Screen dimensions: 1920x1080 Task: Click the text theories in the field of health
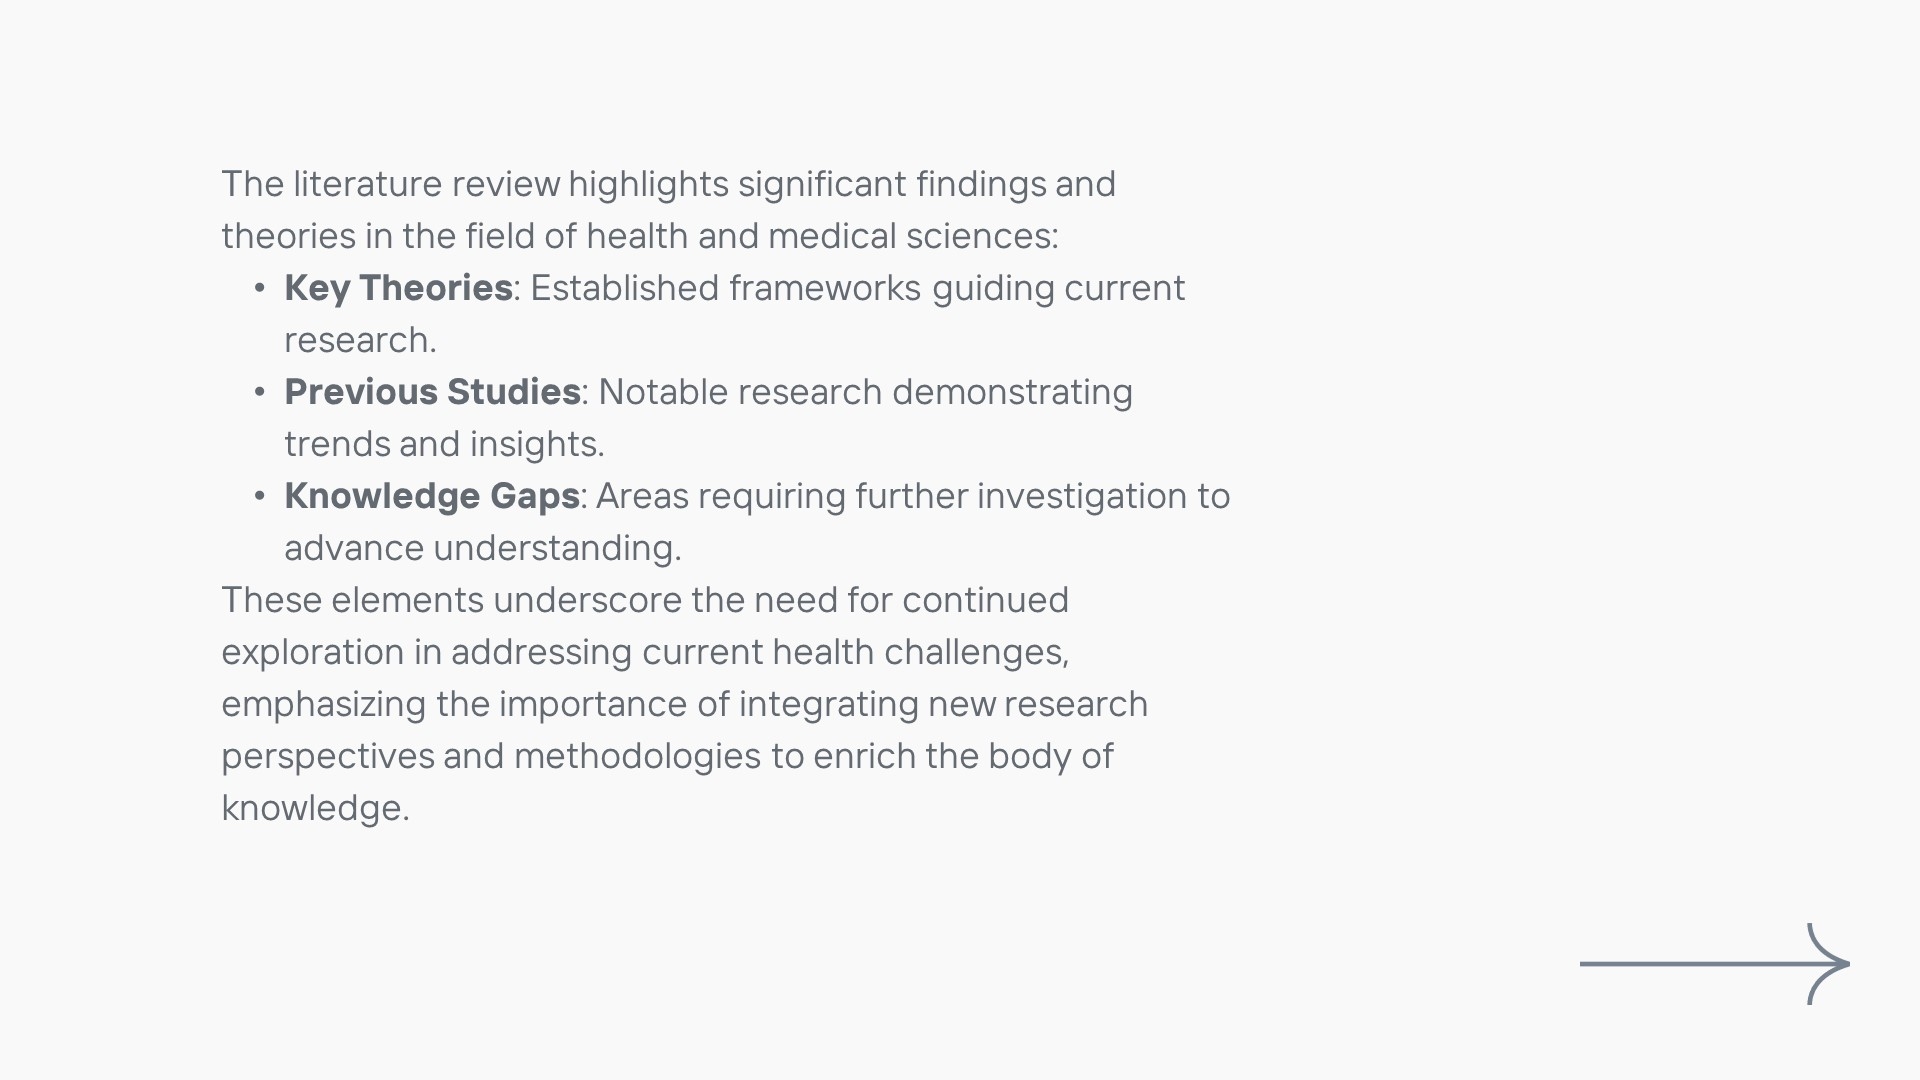click(640, 236)
